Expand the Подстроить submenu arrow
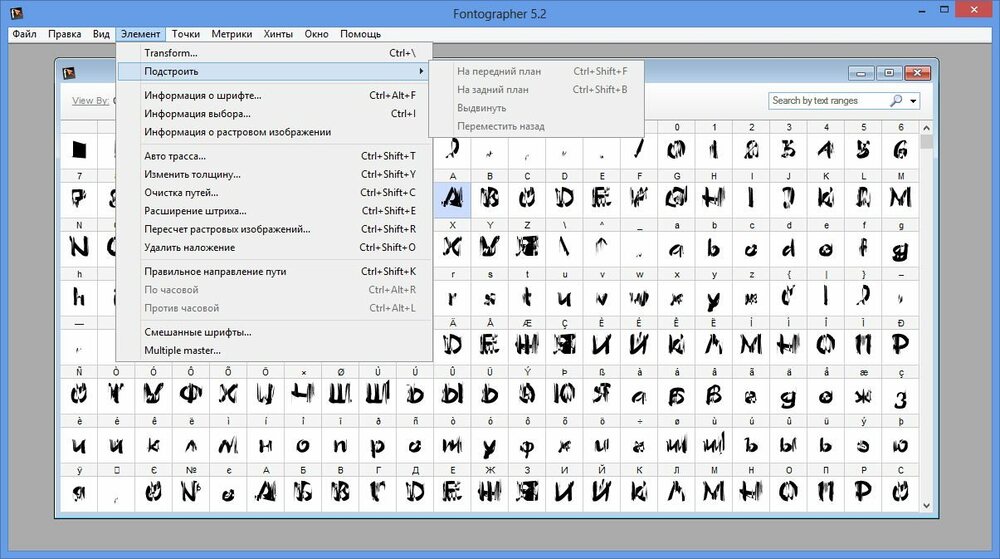Image resolution: width=1000 pixels, height=559 pixels. [x=421, y=71]
